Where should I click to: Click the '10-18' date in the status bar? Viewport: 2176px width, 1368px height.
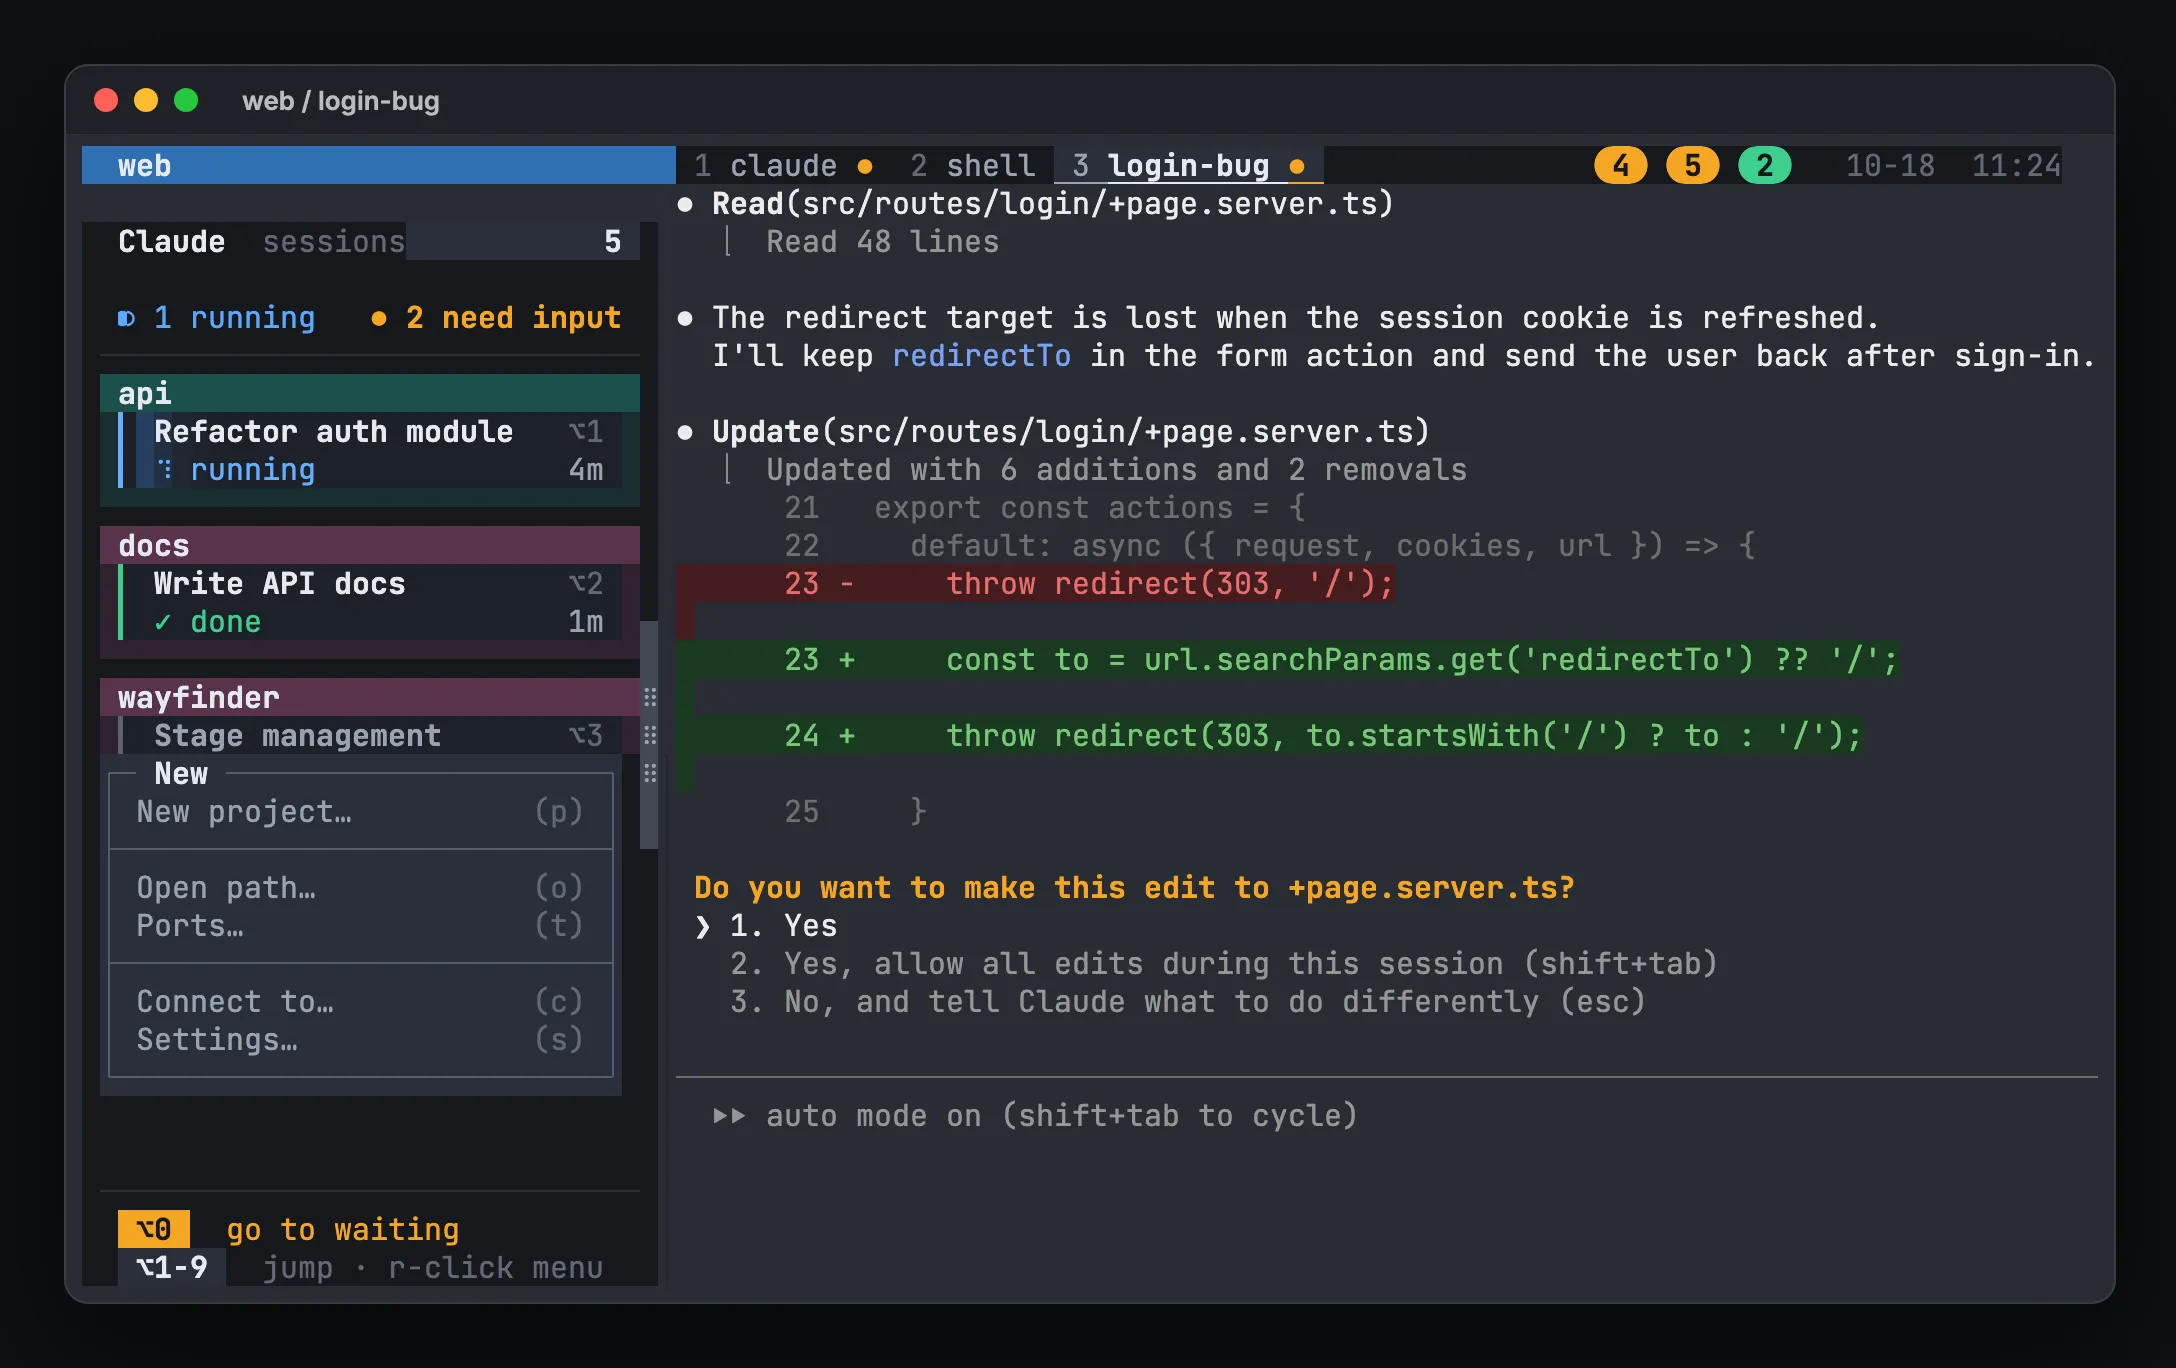pos(1890,165)
